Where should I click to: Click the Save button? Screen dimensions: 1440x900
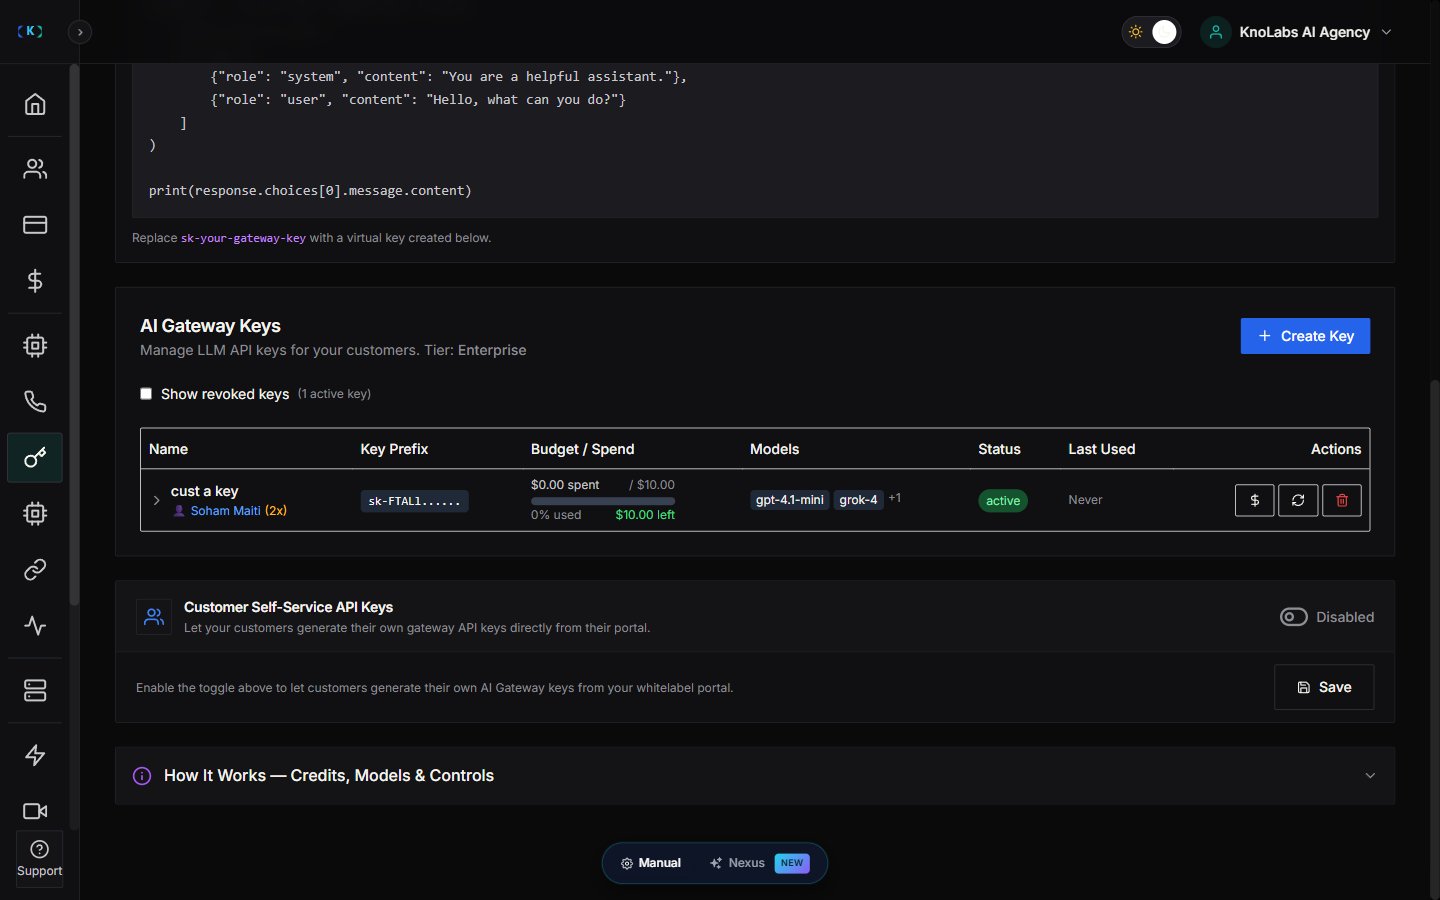click(1324, 687)
